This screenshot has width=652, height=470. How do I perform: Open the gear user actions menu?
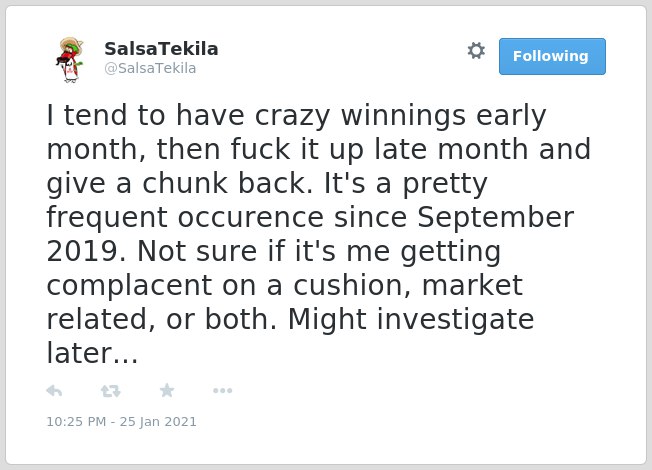click(476, 51)
